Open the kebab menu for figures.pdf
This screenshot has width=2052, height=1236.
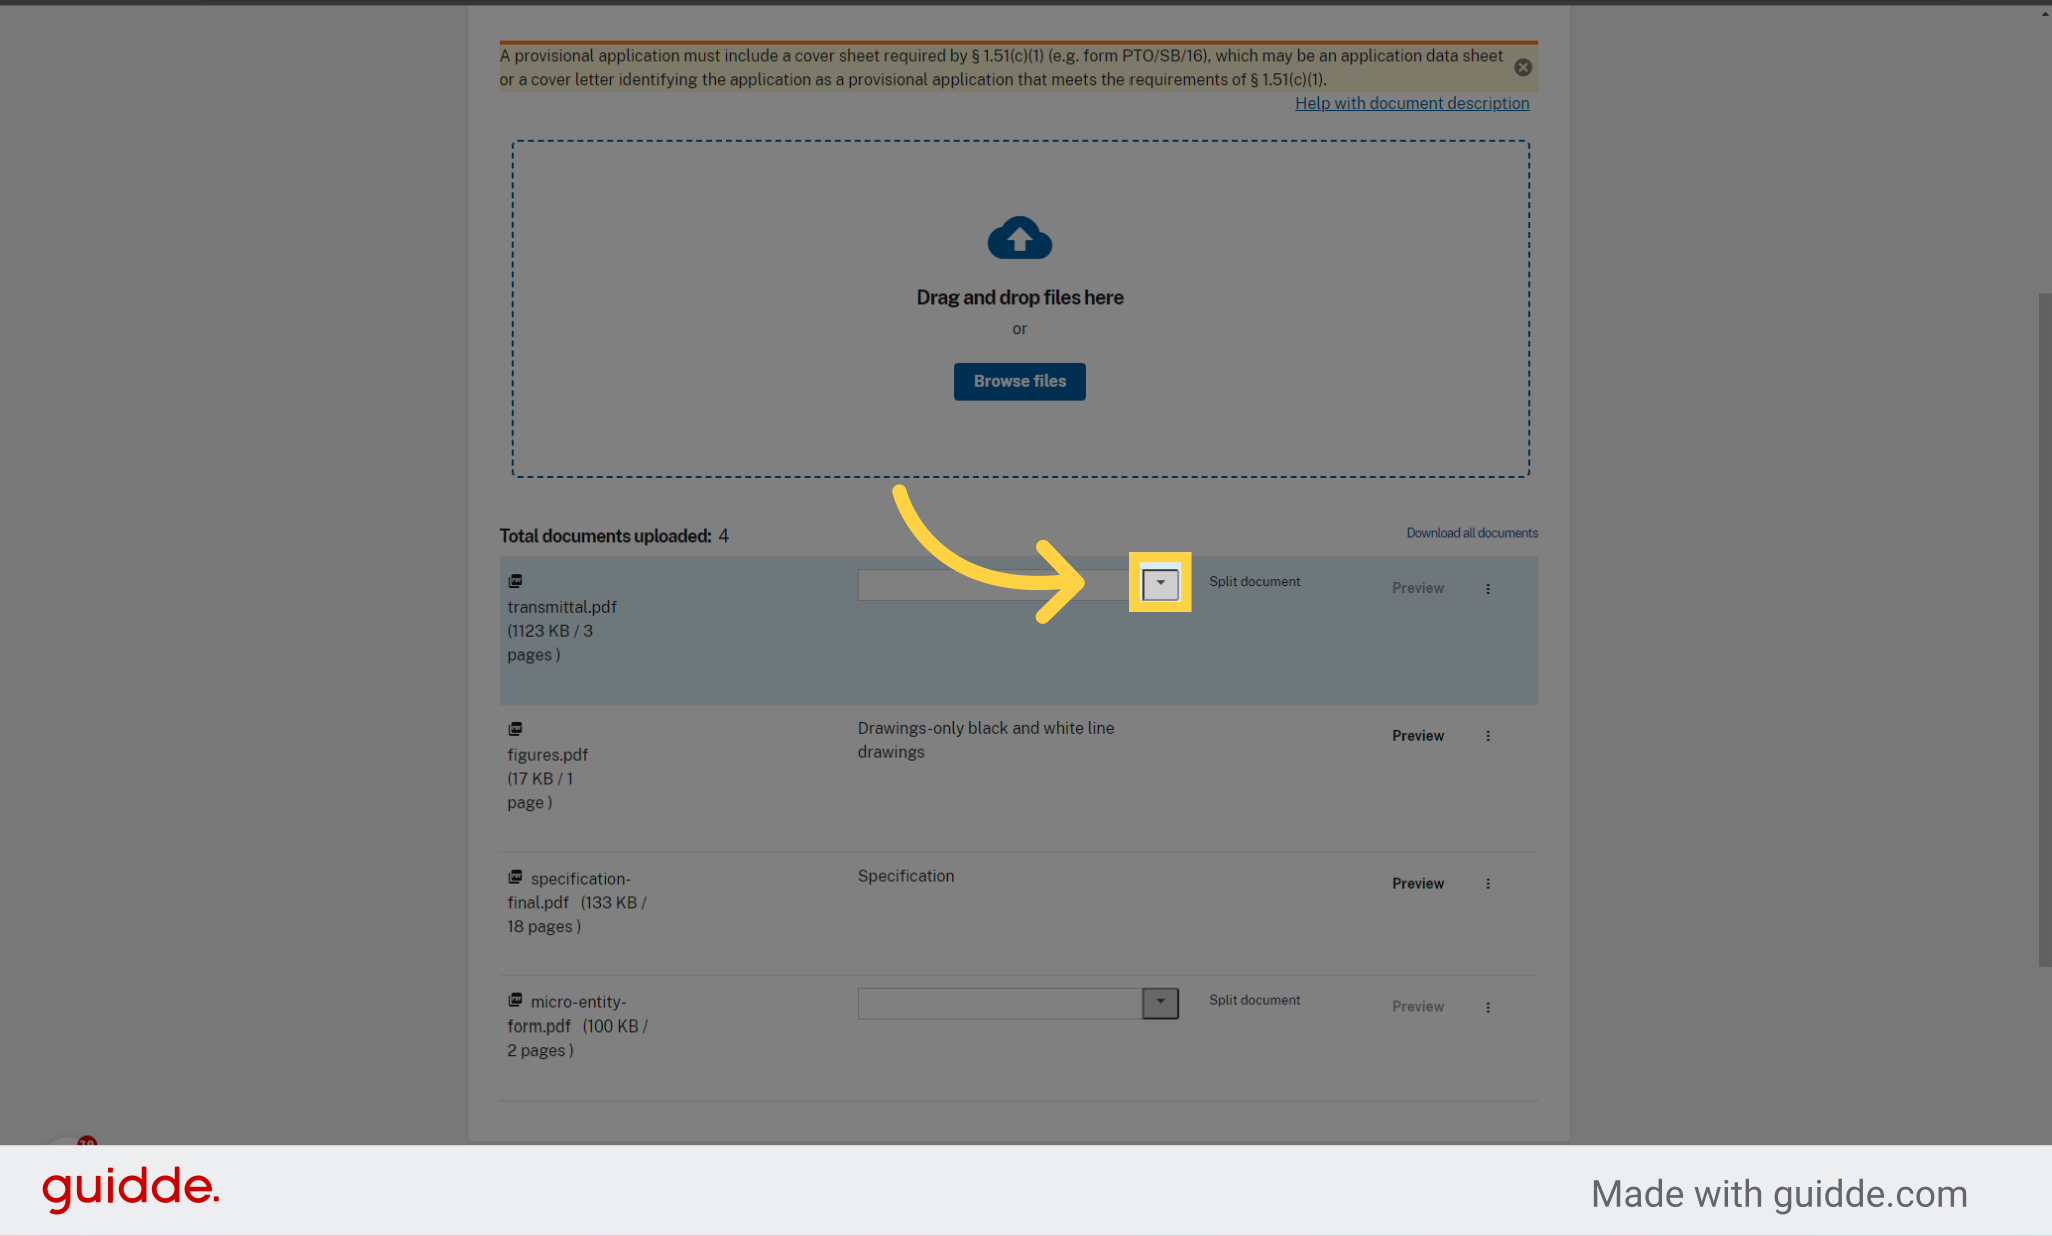tap(1488, 735)
